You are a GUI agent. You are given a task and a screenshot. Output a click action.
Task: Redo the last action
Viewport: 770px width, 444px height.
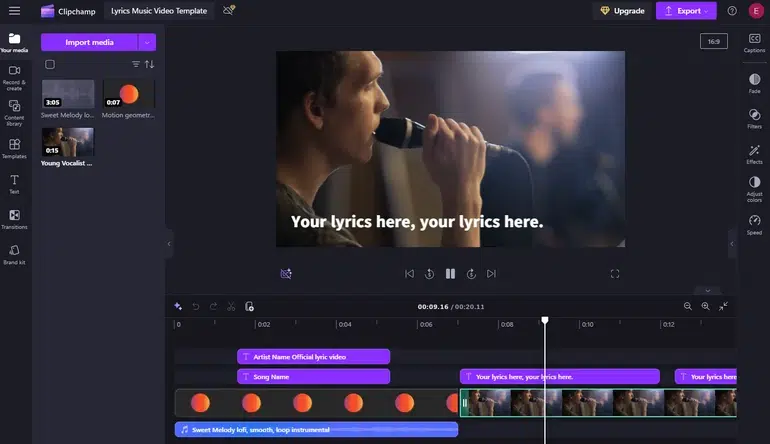(x=214, y=306)
